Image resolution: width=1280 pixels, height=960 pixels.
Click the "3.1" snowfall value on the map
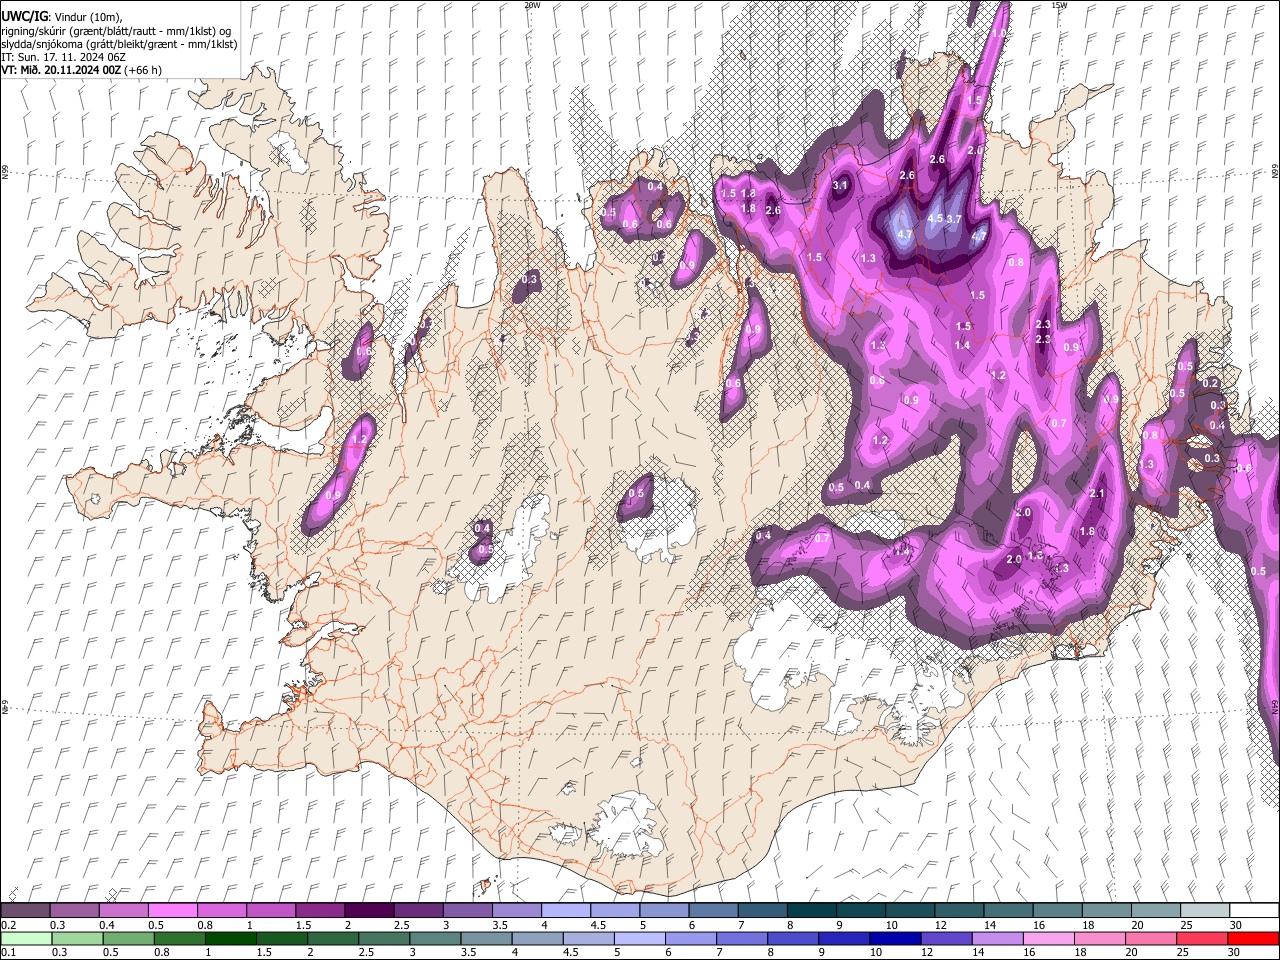click(840, 185)
